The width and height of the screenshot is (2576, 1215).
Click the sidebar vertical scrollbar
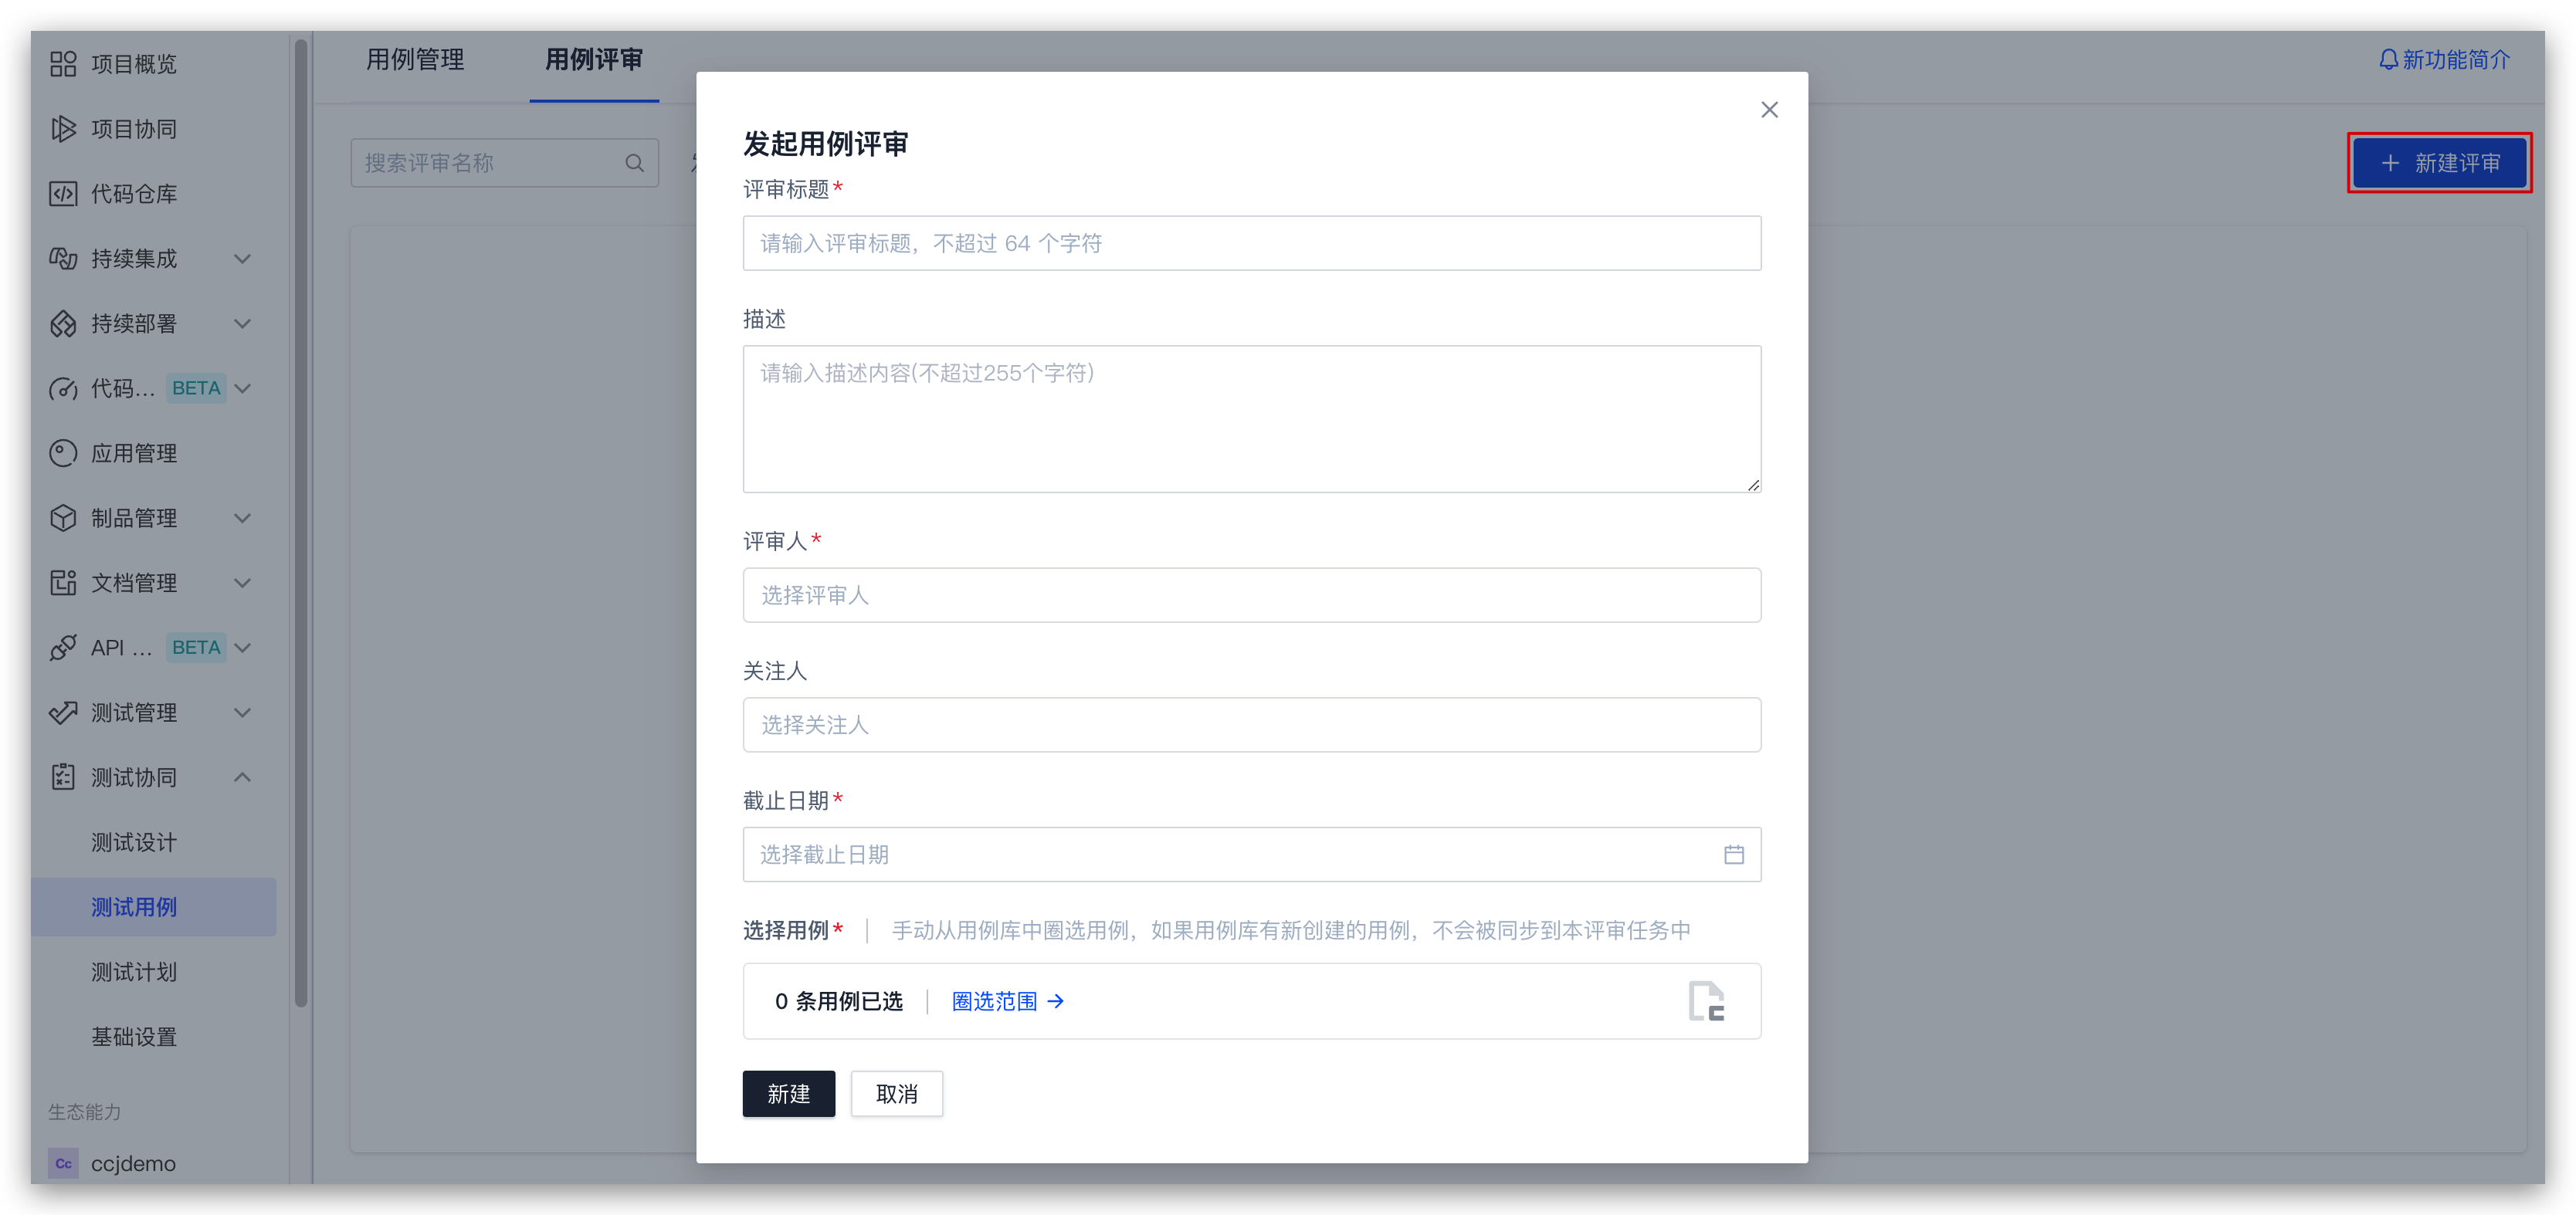pos(301,522)
